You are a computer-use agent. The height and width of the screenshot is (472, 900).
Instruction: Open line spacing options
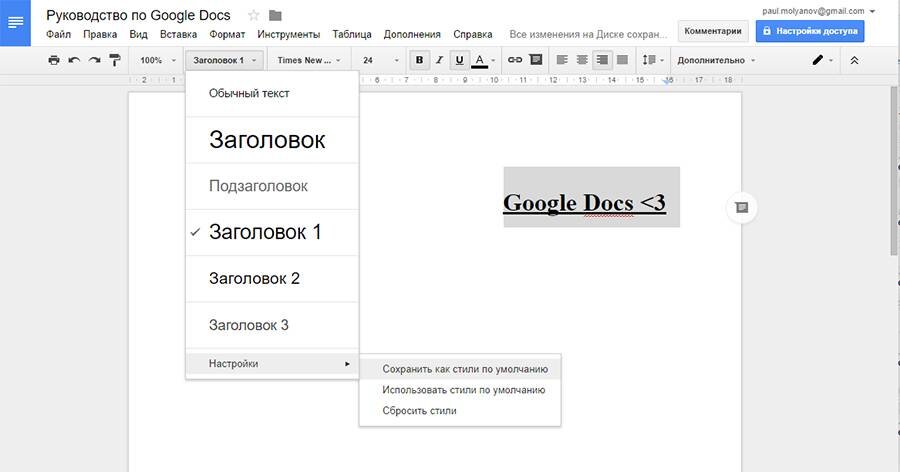pyautogui.click(x=653, y=60)
